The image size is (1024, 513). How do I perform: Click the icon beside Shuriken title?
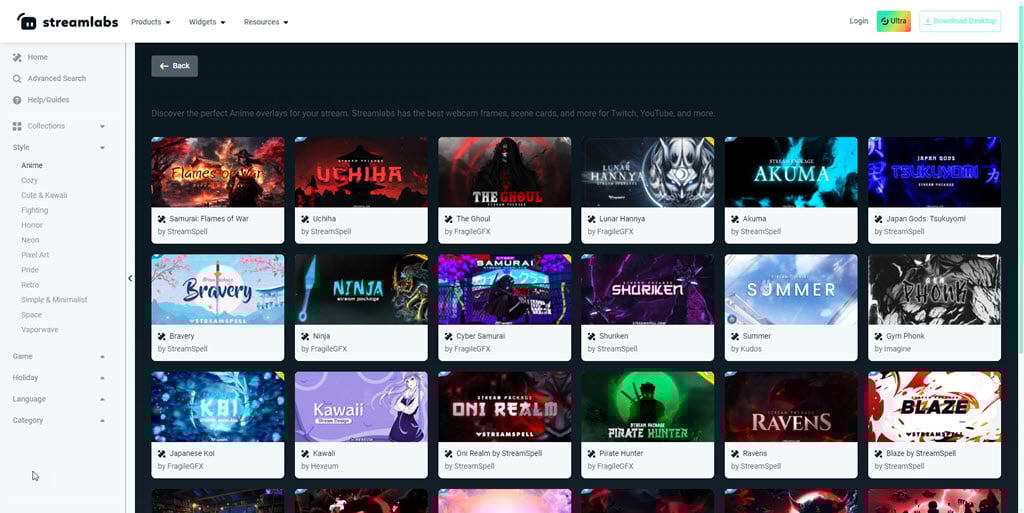pyautogui.click(x=592, y=336)
